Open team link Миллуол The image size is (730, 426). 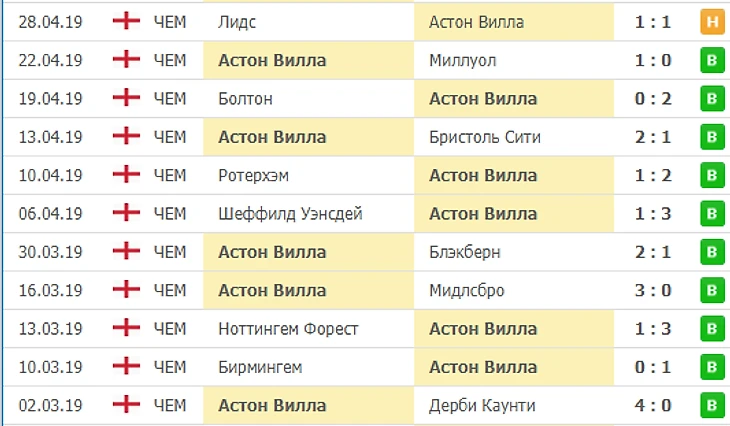pyautogui.click(x=462, y=60)
